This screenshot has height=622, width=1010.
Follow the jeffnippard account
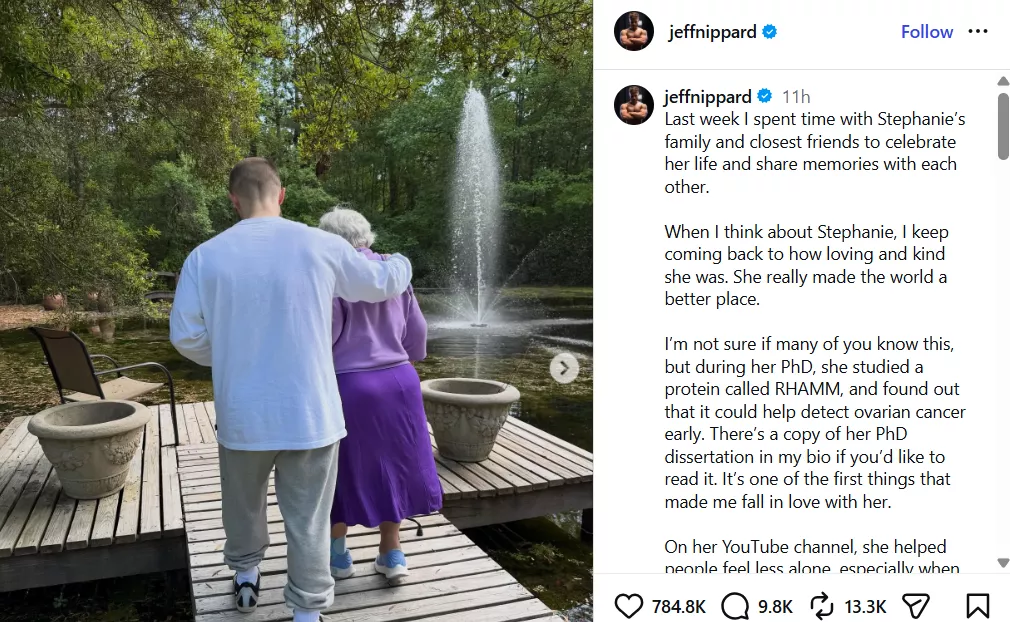[926, 32]
